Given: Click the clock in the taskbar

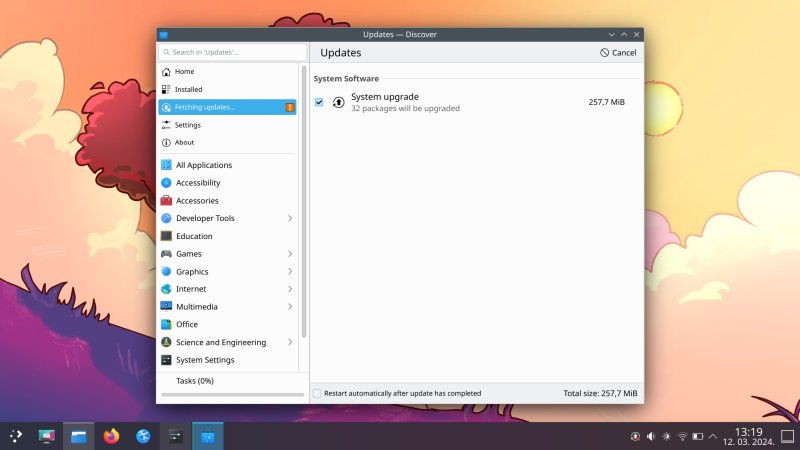Looking at the screenshot, I should 748,437.
